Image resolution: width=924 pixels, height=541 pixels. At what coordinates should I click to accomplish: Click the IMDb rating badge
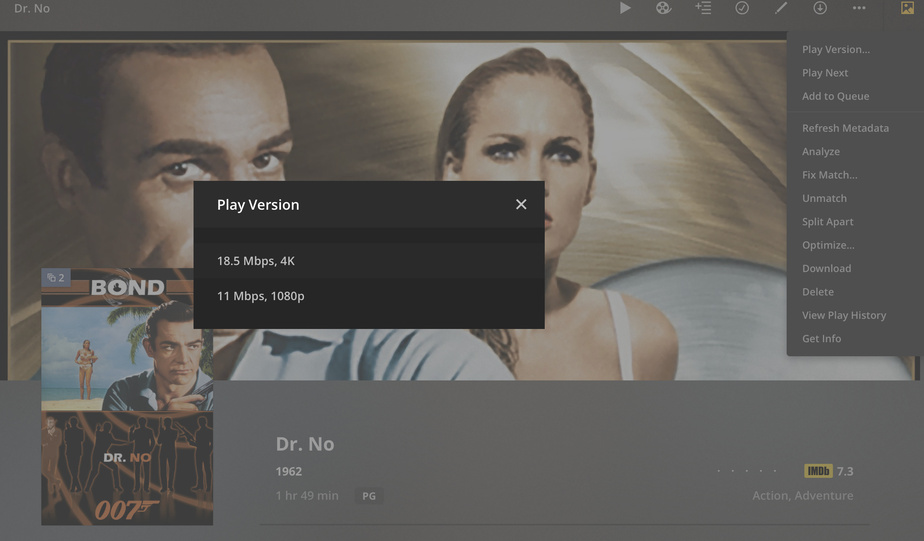818,471
